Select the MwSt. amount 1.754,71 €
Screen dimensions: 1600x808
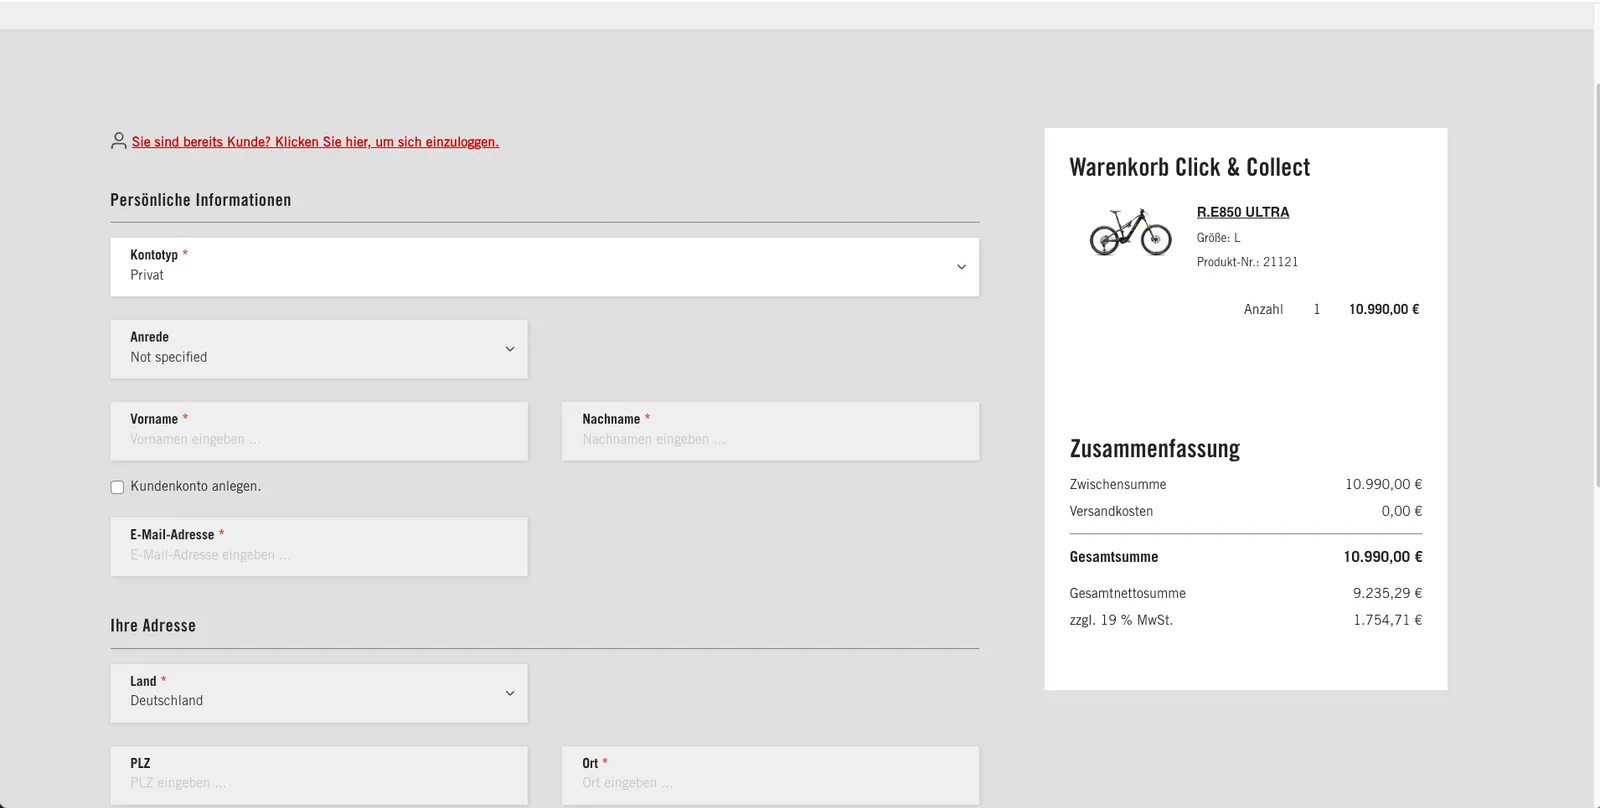tap(1387, 620)
